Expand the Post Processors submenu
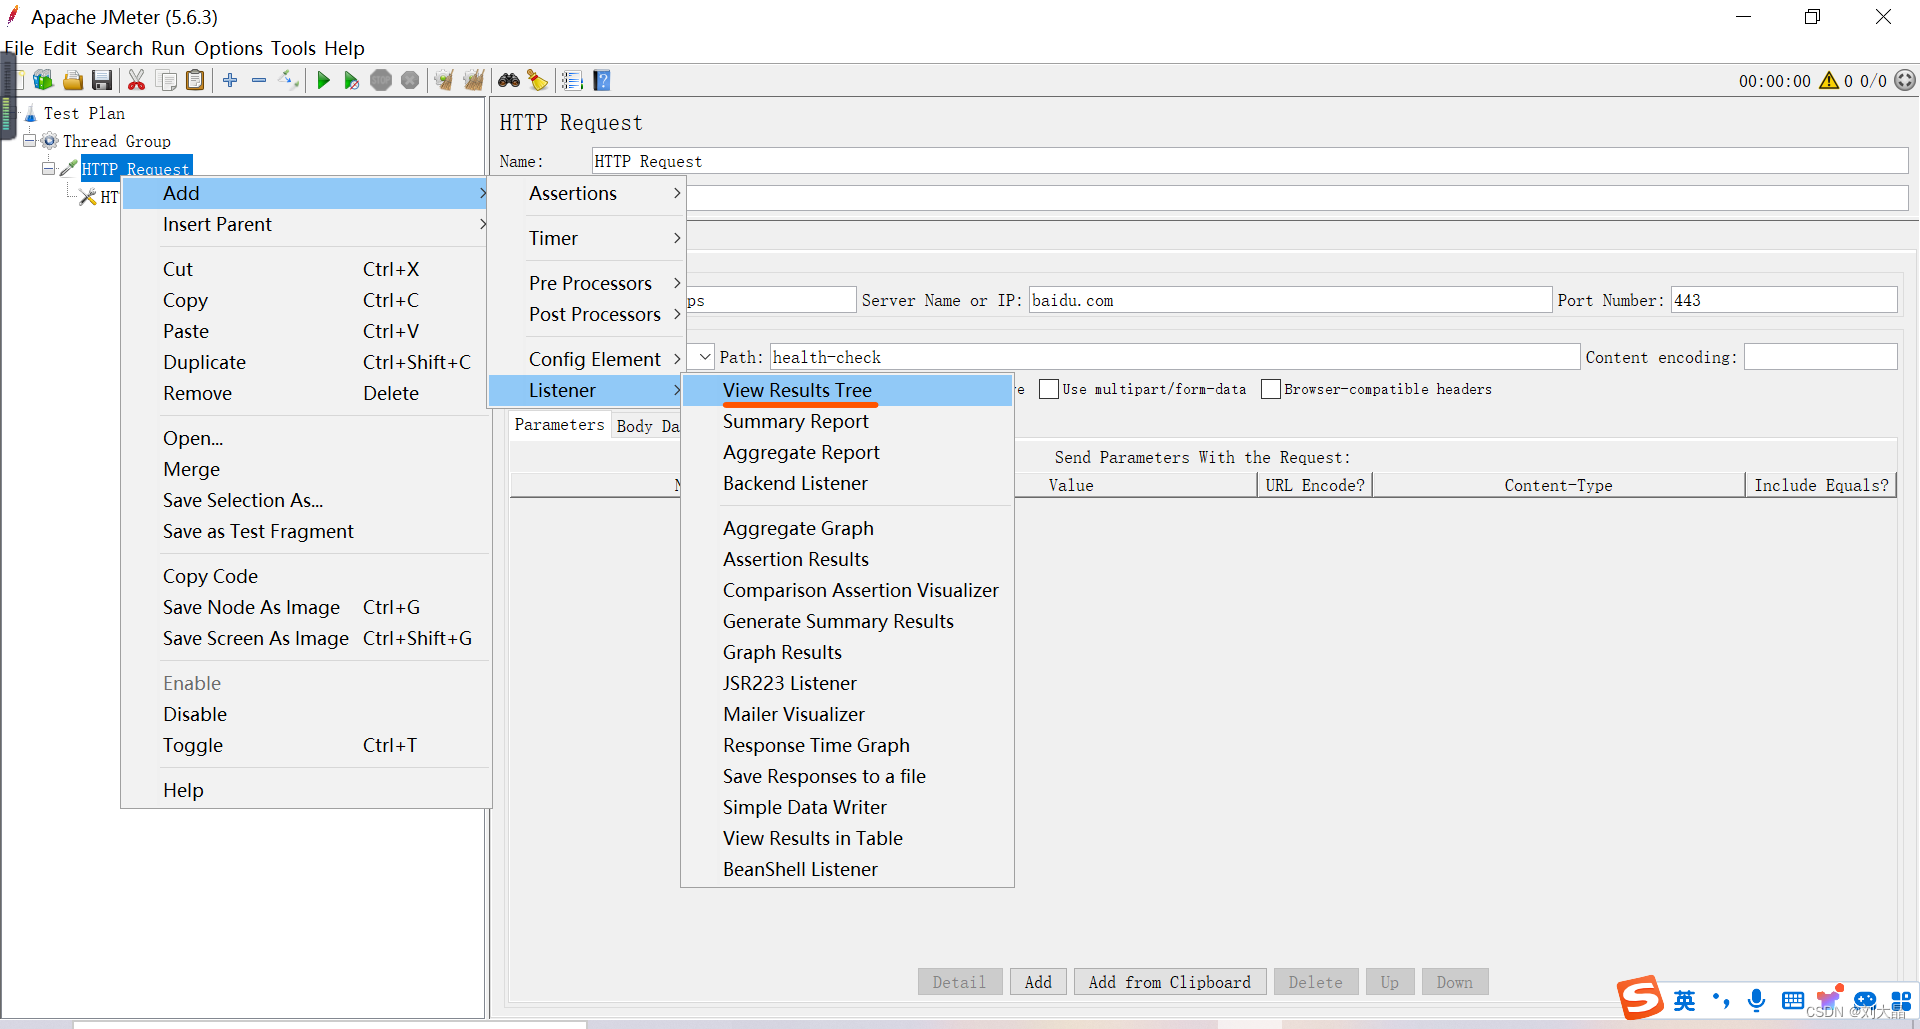1920x1029 pixels. (587, 314)
